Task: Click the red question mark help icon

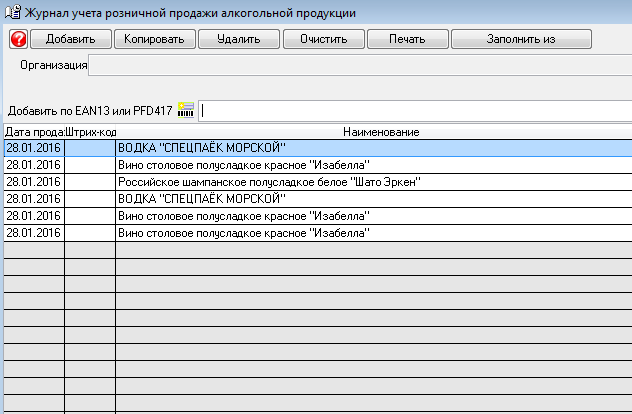Action: click(18, 39)
